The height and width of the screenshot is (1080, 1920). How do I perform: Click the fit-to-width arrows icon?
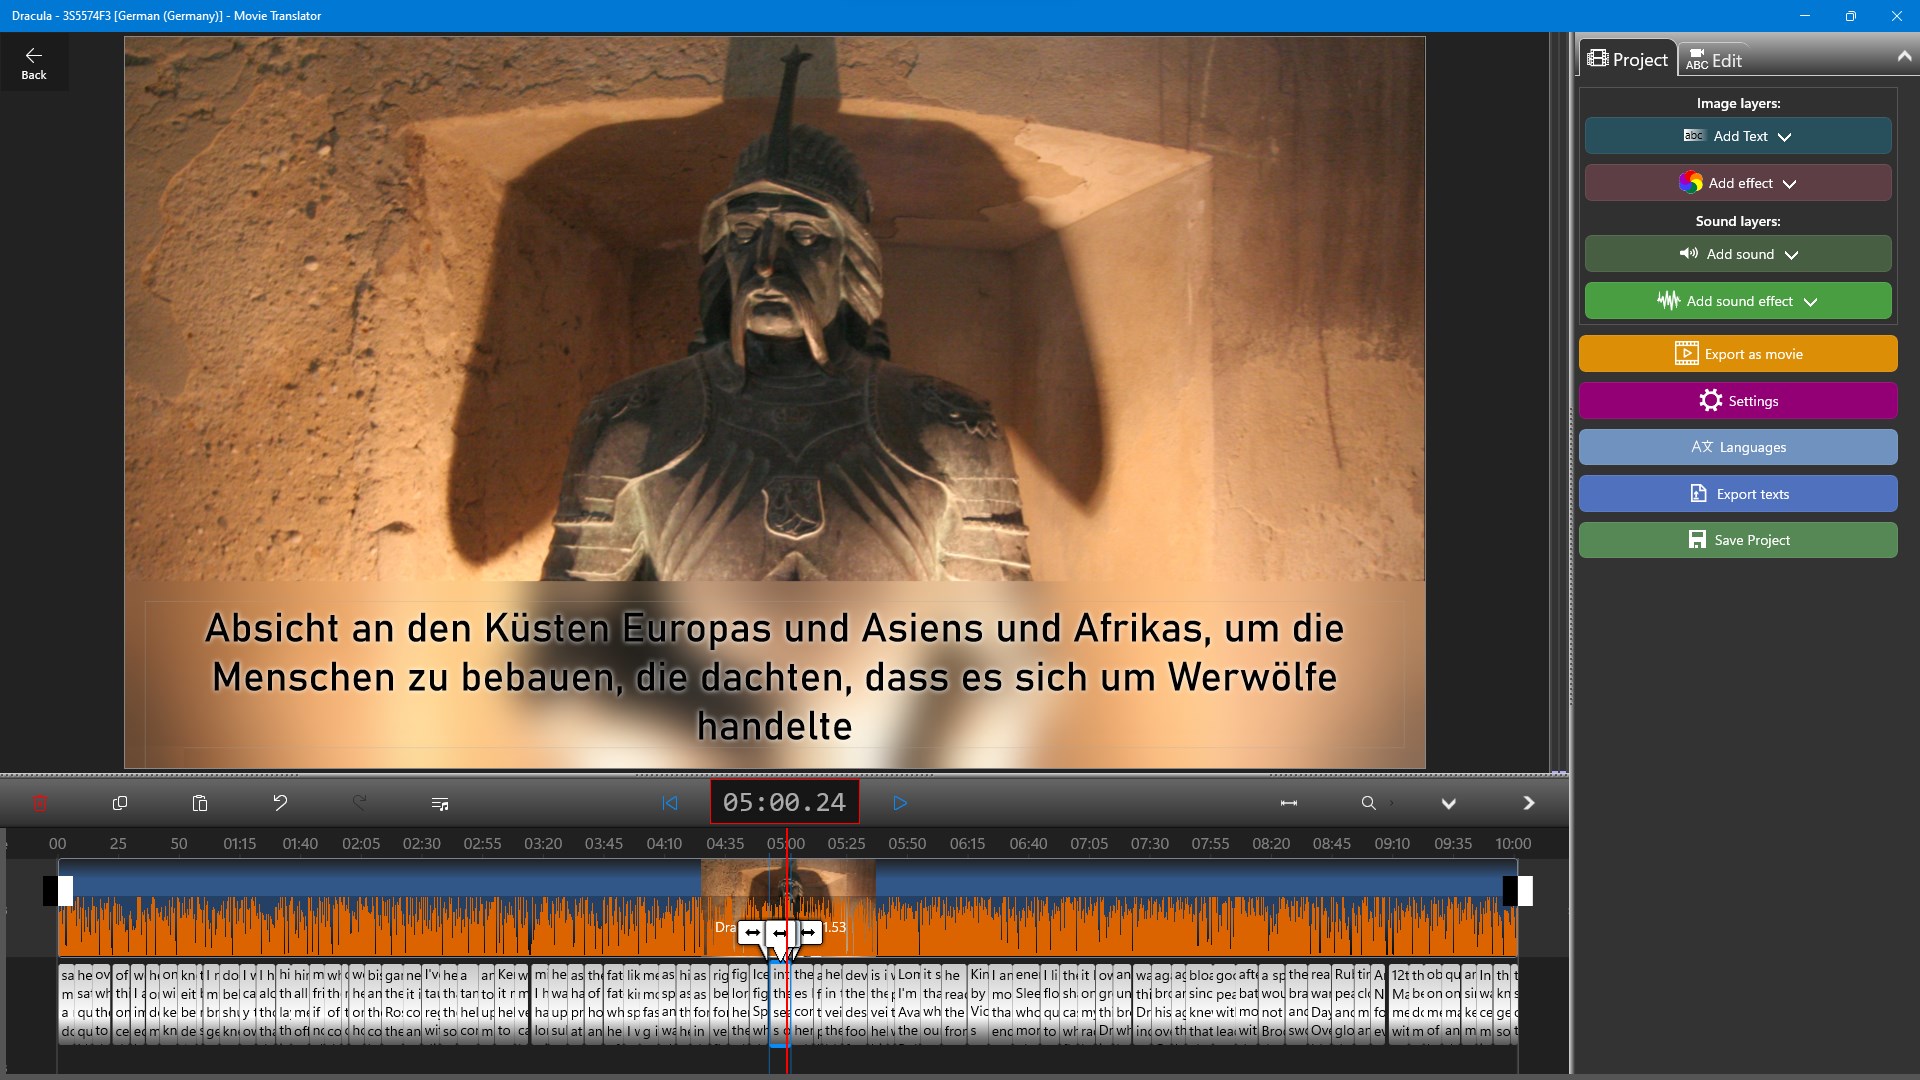(1289, 803)
